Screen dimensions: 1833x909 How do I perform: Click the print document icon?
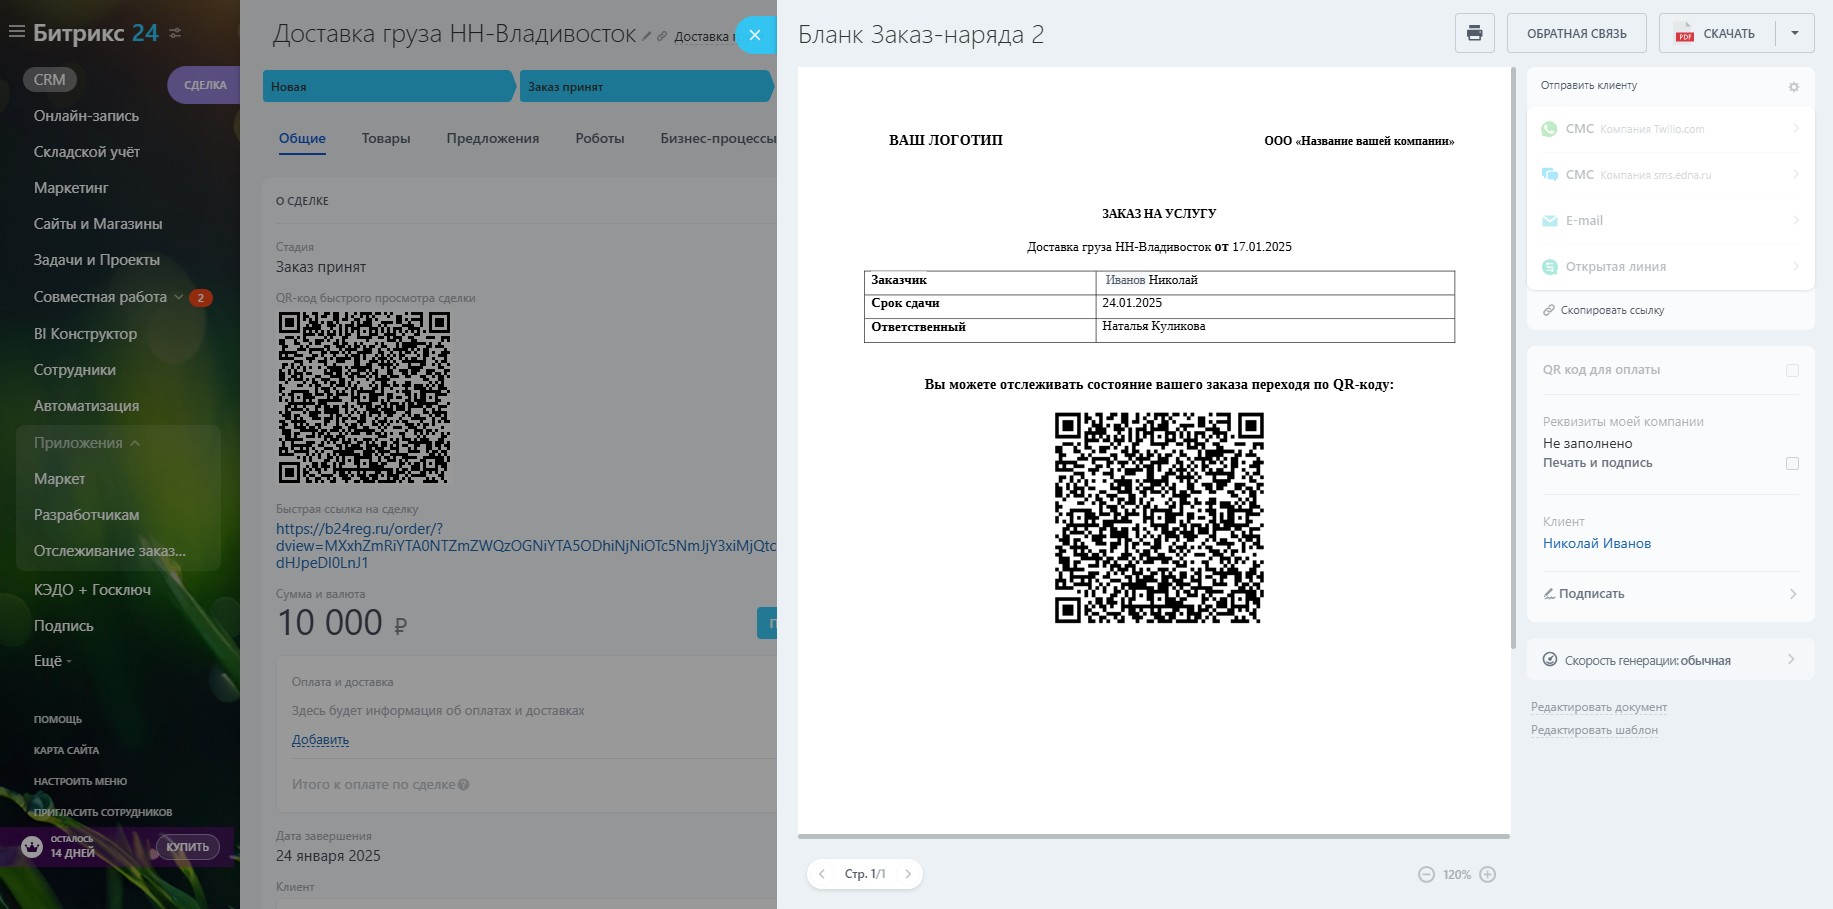(1474, 33)
